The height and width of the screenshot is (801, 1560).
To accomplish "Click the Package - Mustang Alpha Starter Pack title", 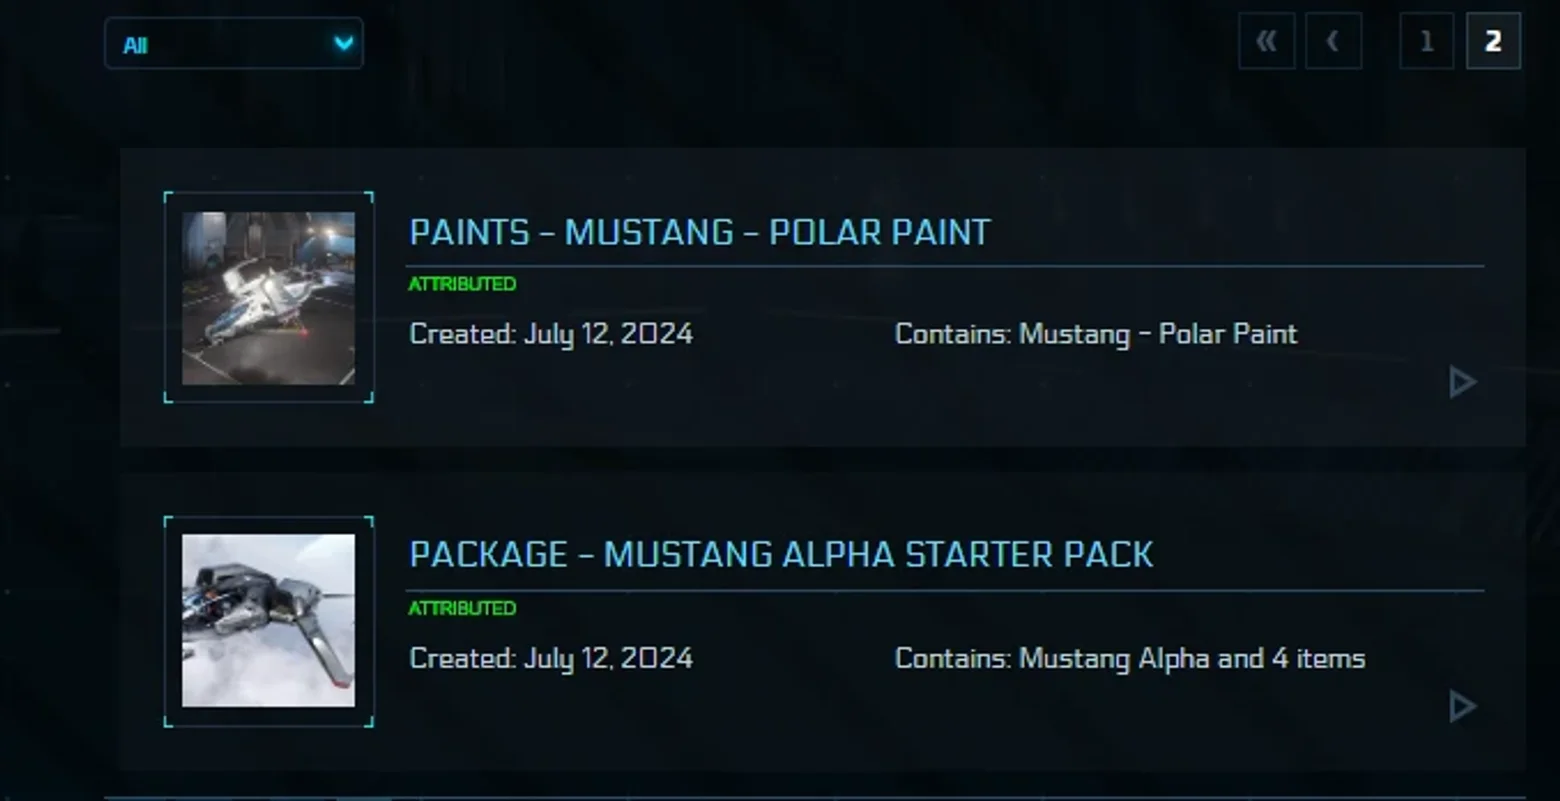I will tap(781, 554).
